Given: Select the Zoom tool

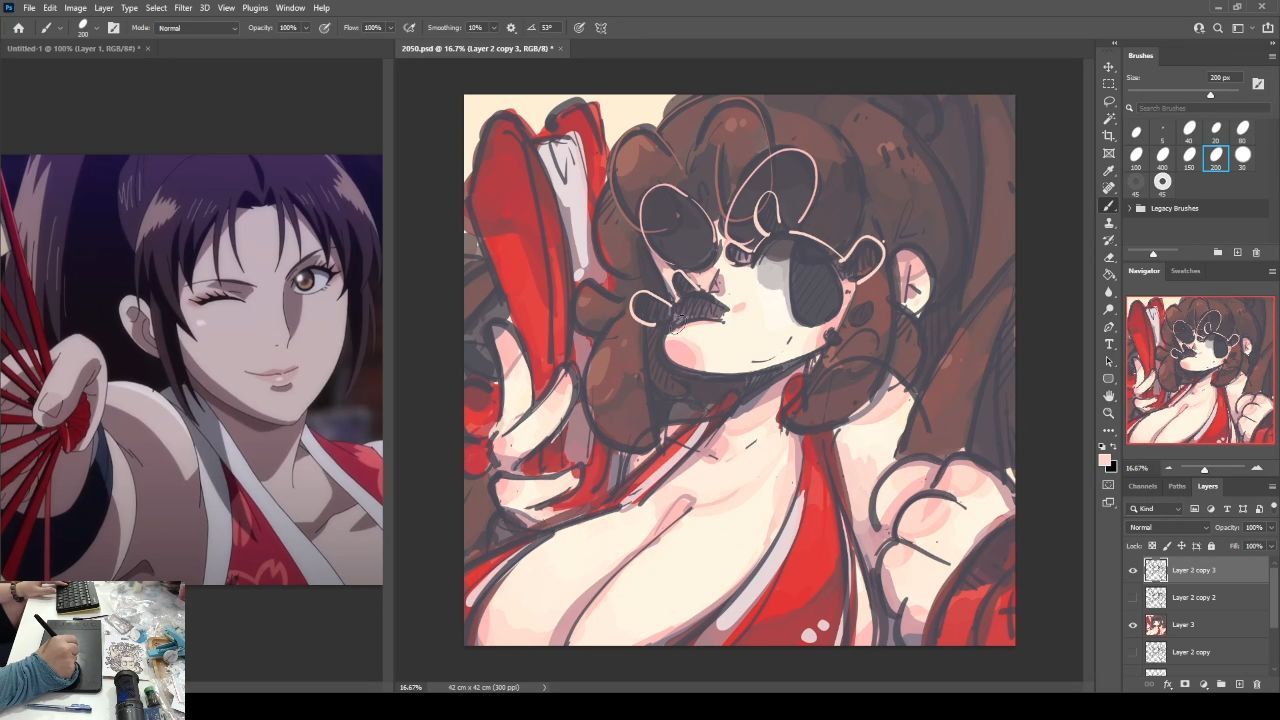Looking at the screenshot, I should point(1108,413).
